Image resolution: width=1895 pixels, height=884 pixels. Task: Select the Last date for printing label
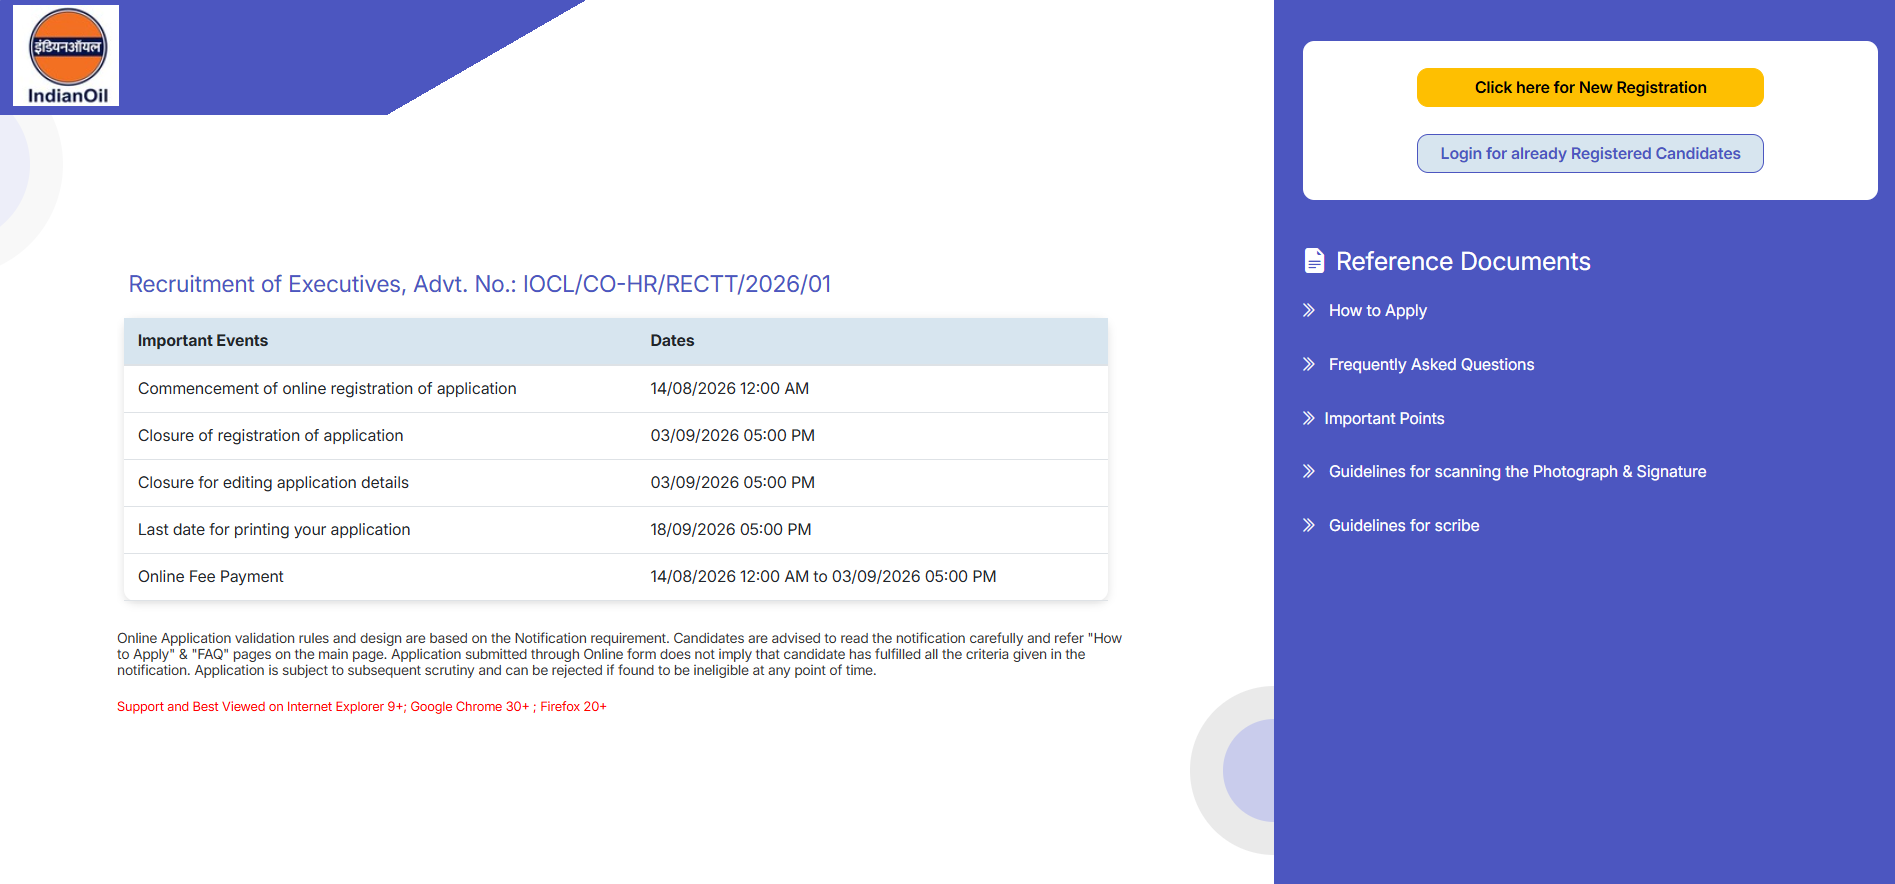tap(274, 530)
